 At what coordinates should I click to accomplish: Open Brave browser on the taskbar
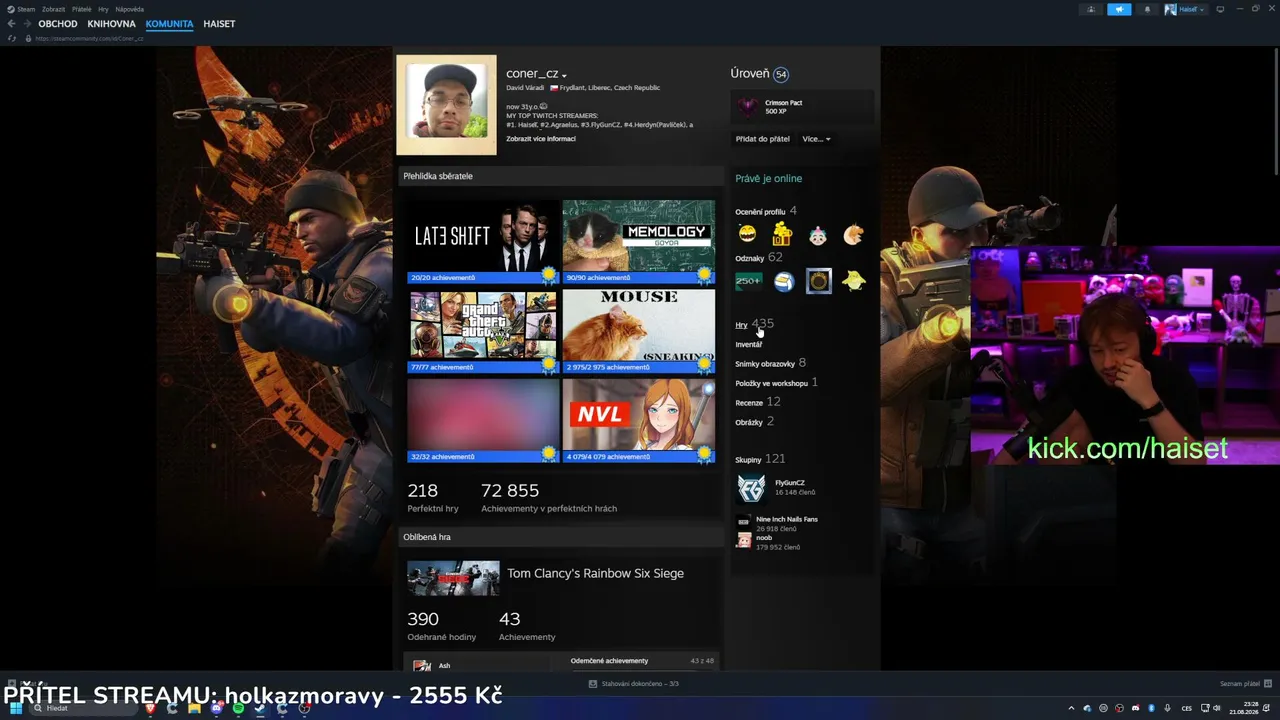click(x=150, y=708)
